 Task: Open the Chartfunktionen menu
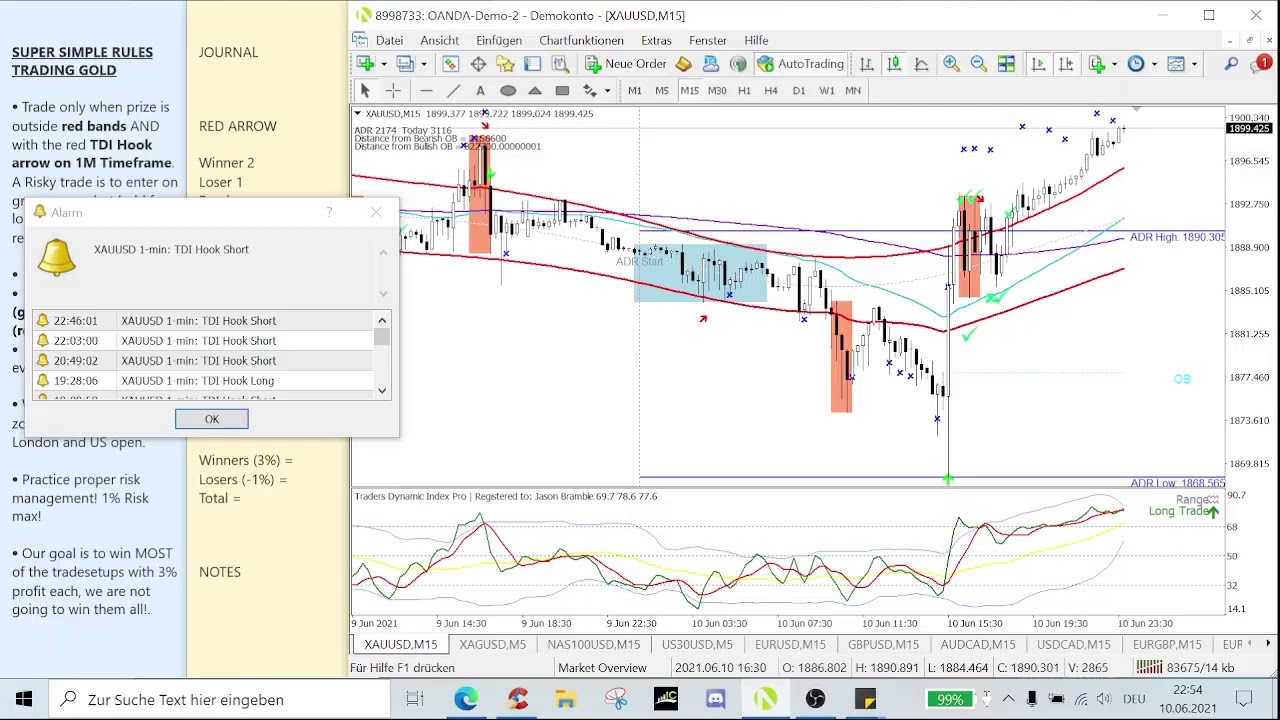point(581,40)
